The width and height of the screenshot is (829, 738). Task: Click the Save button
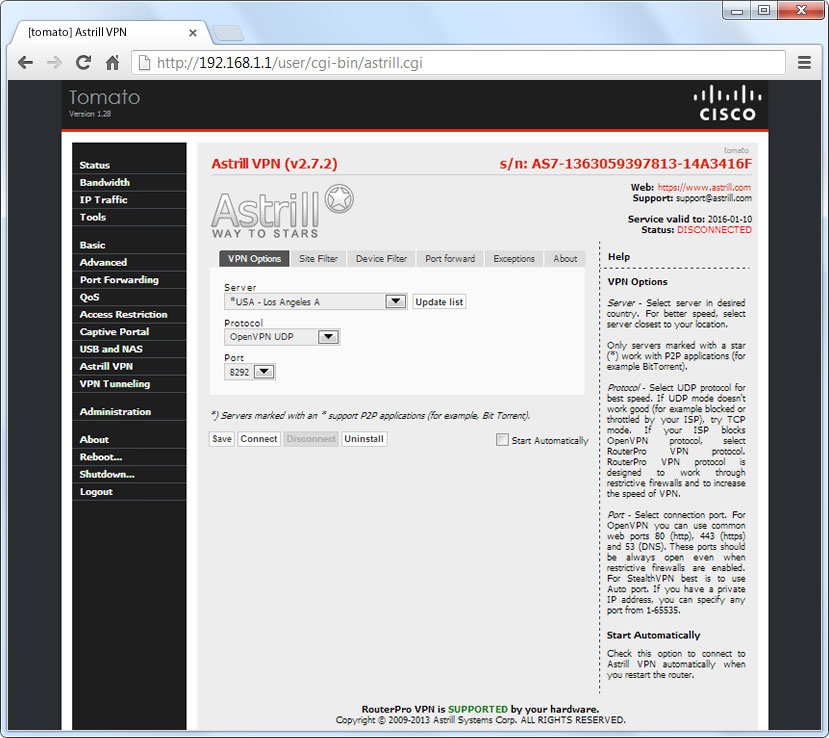point(222,439)
